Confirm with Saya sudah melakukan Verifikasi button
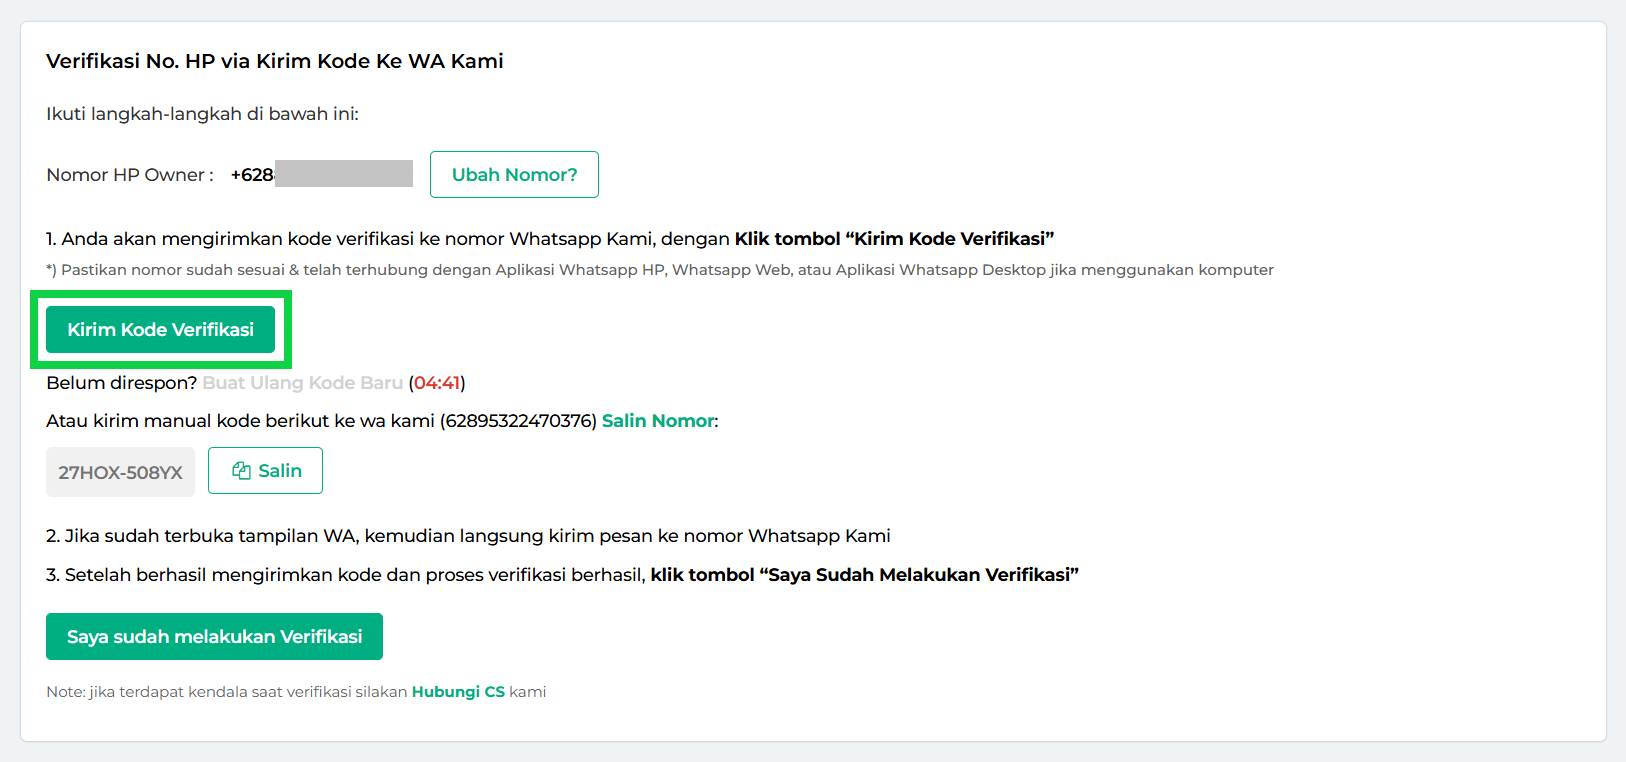Viewport: 1626px width, 762px height. [x=214, y=637]
